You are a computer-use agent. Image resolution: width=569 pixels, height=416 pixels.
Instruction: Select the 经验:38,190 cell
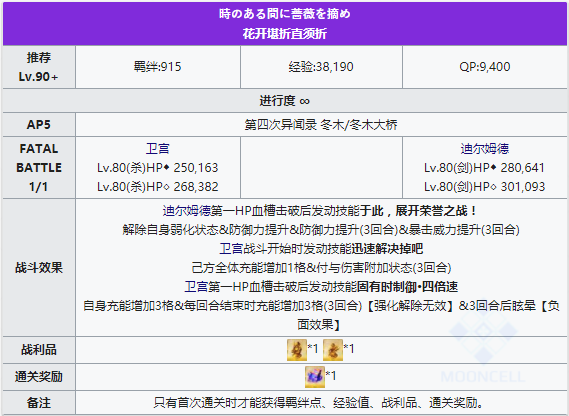coord(321,67)
